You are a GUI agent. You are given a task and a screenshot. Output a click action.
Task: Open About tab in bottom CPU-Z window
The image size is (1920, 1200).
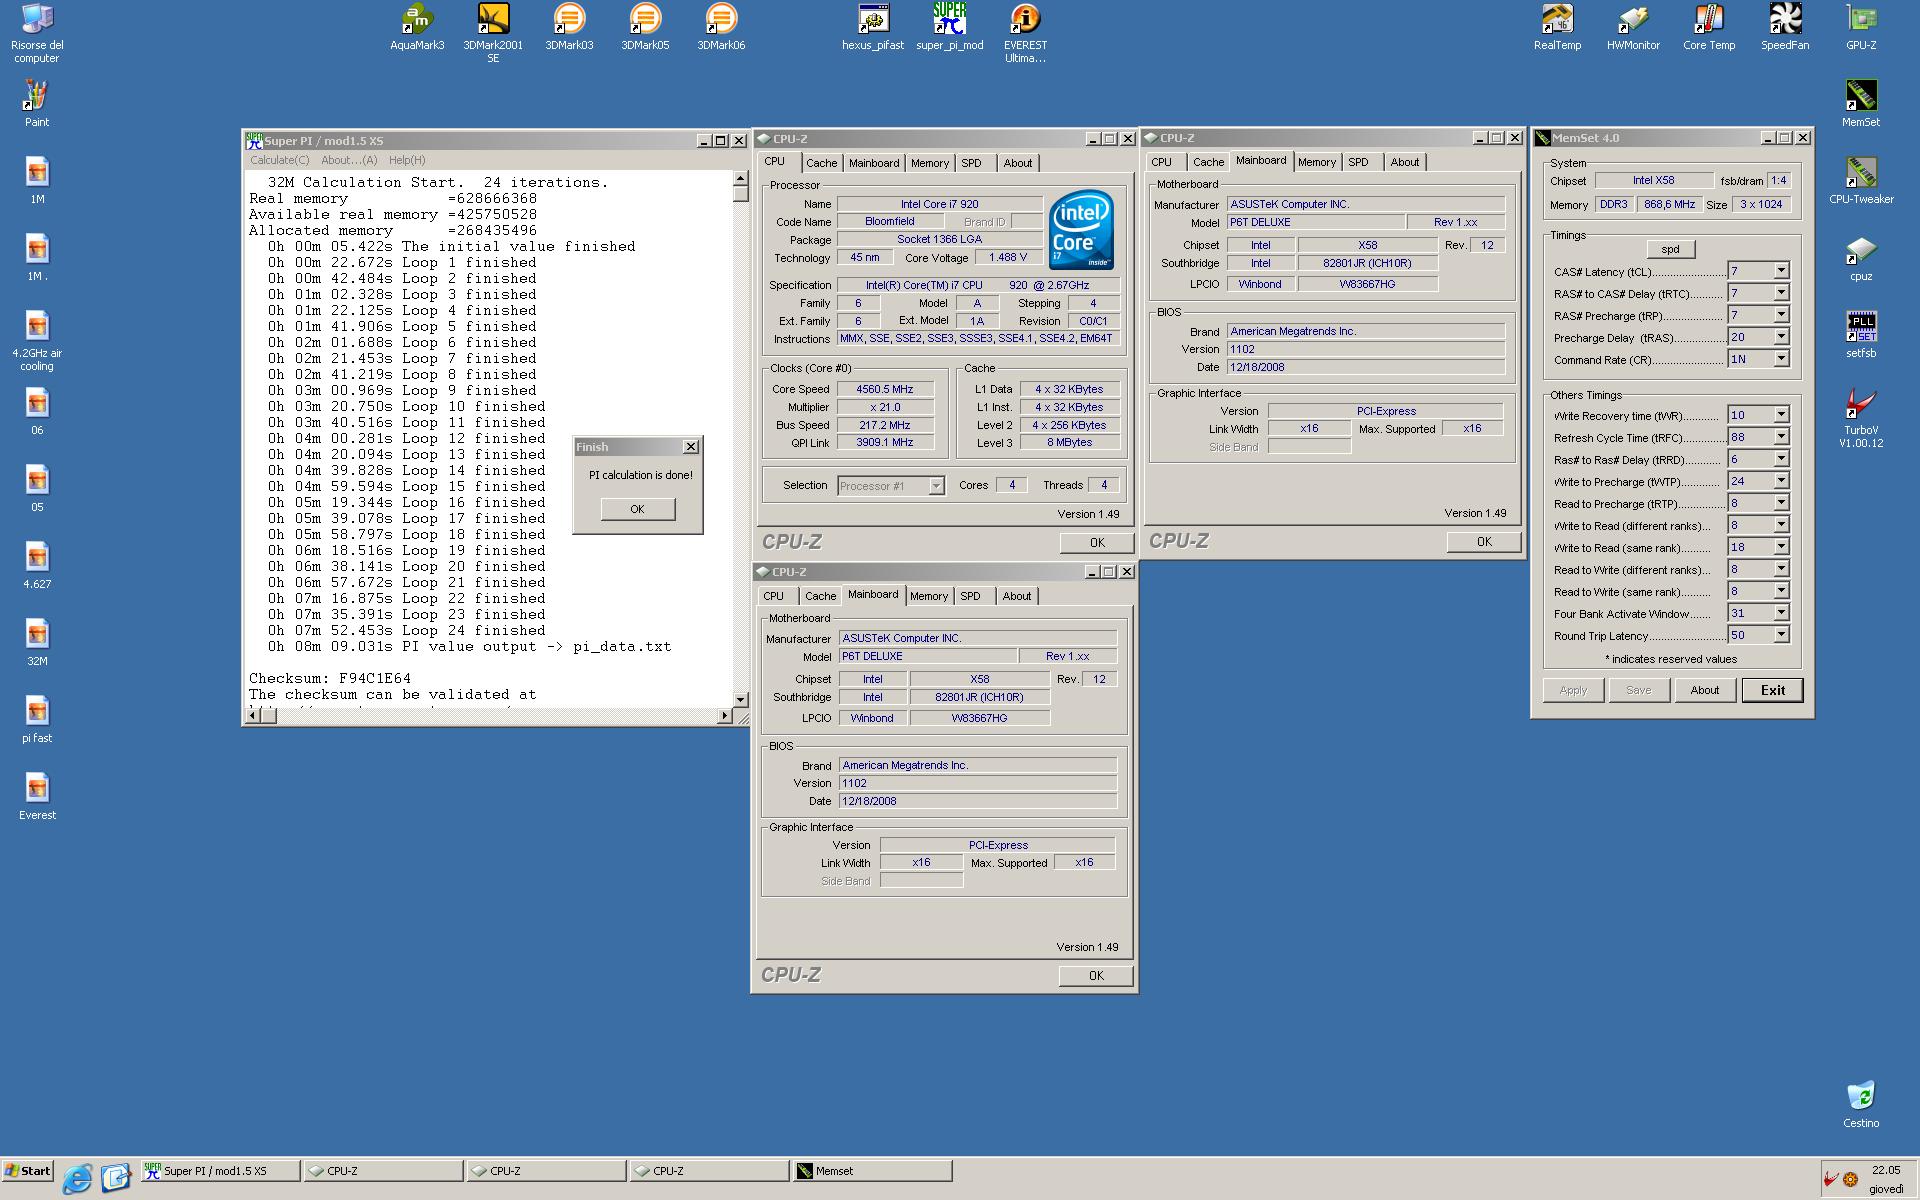click(x=1017, y=596)
